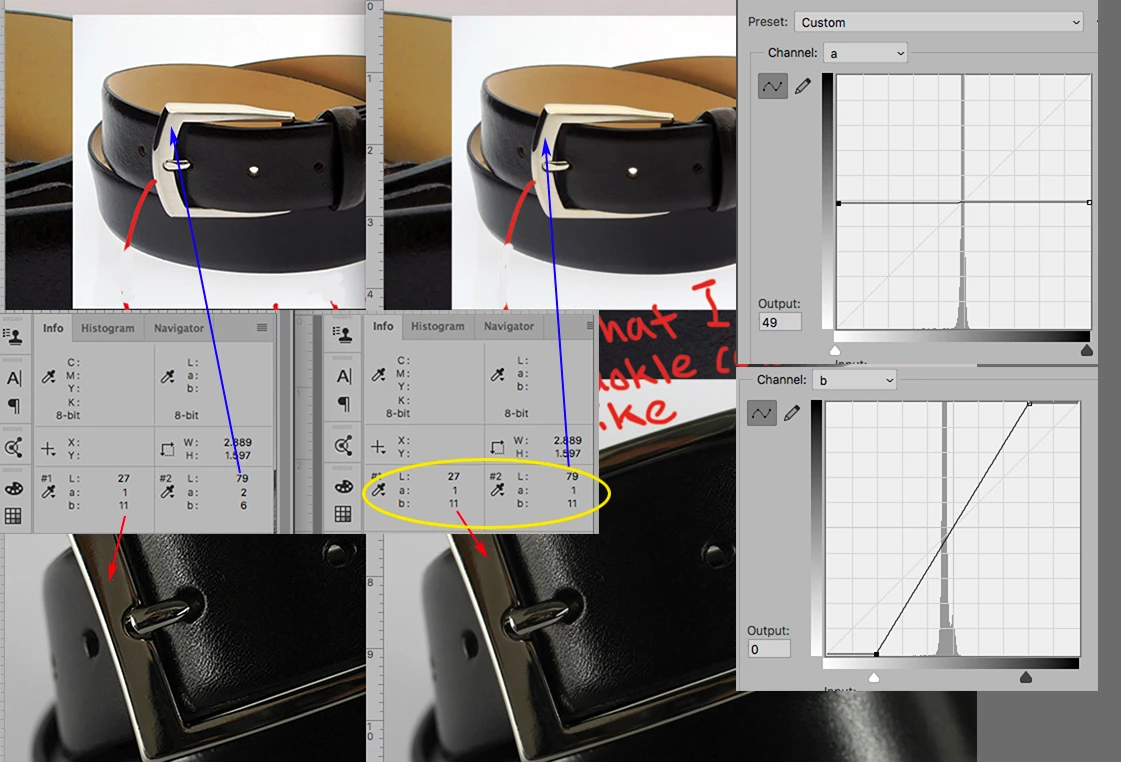Open the Preset dropdown showing Custom
This screenshot has height=762, width=1121.
click(939, 22)
